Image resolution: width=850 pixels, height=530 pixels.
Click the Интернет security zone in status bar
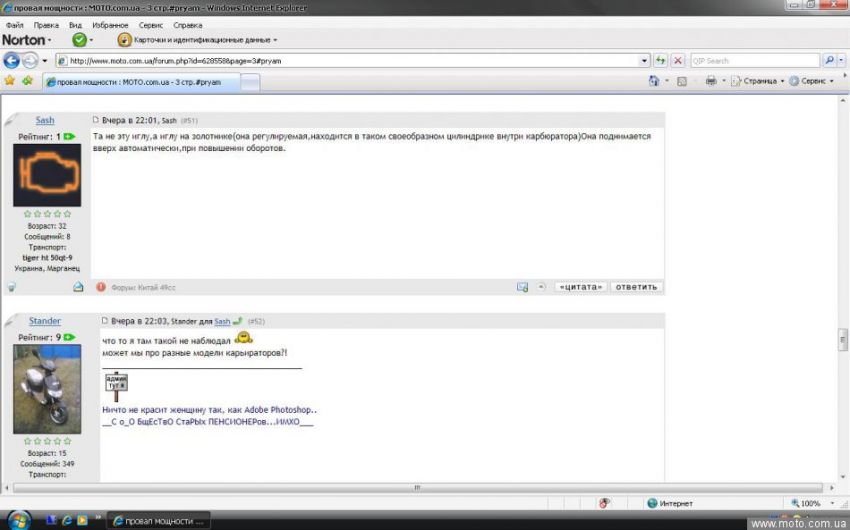pyautogui.click(x=670, y=503)
